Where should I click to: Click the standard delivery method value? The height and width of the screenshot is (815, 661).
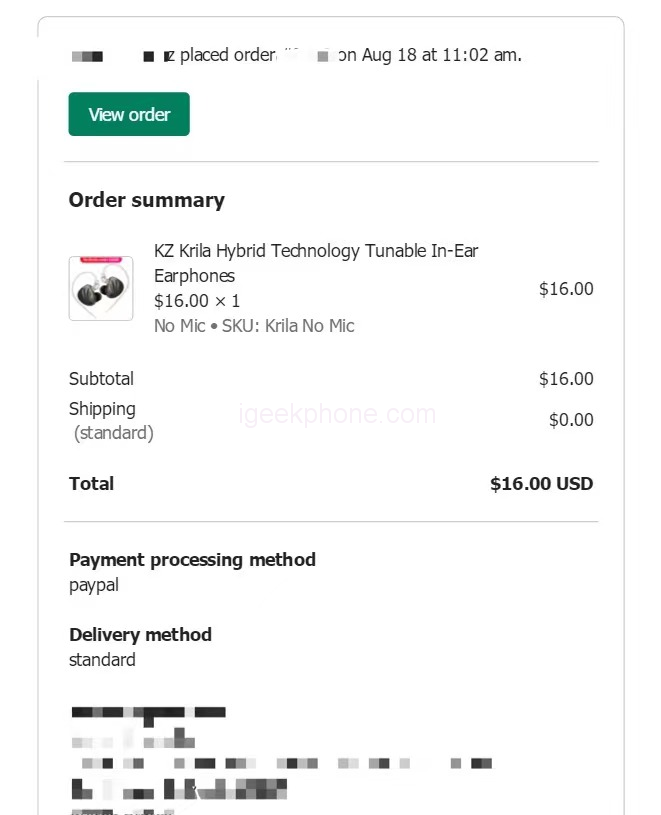pyautogui.click(x=102, y=660)
